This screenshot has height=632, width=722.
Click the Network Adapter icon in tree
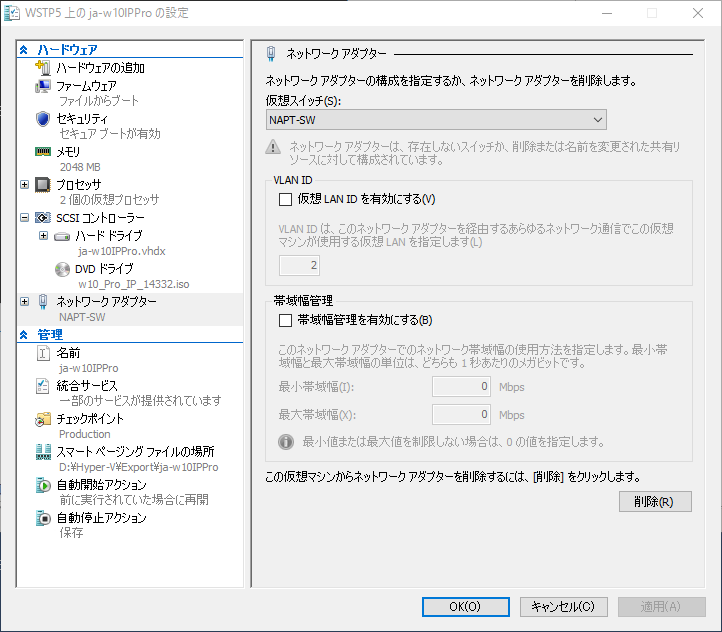coord(43,302)
